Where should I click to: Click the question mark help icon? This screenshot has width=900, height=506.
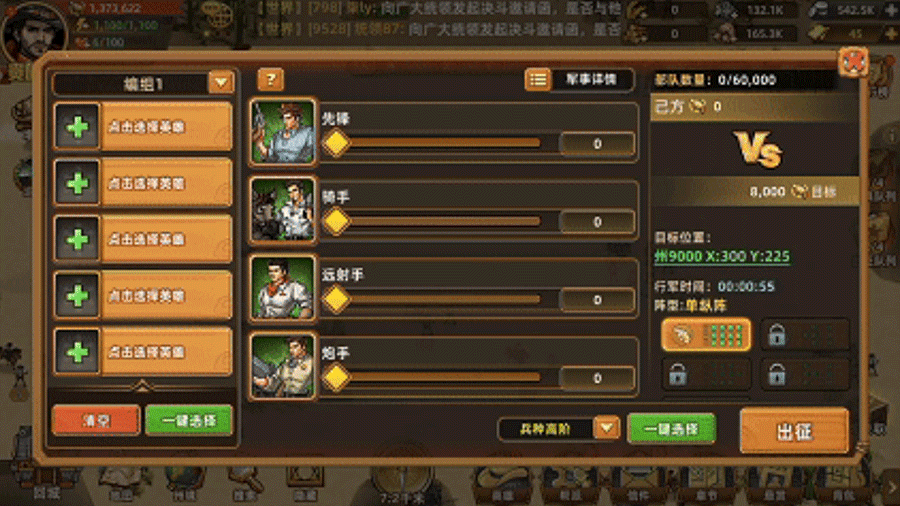coord(270,80)
